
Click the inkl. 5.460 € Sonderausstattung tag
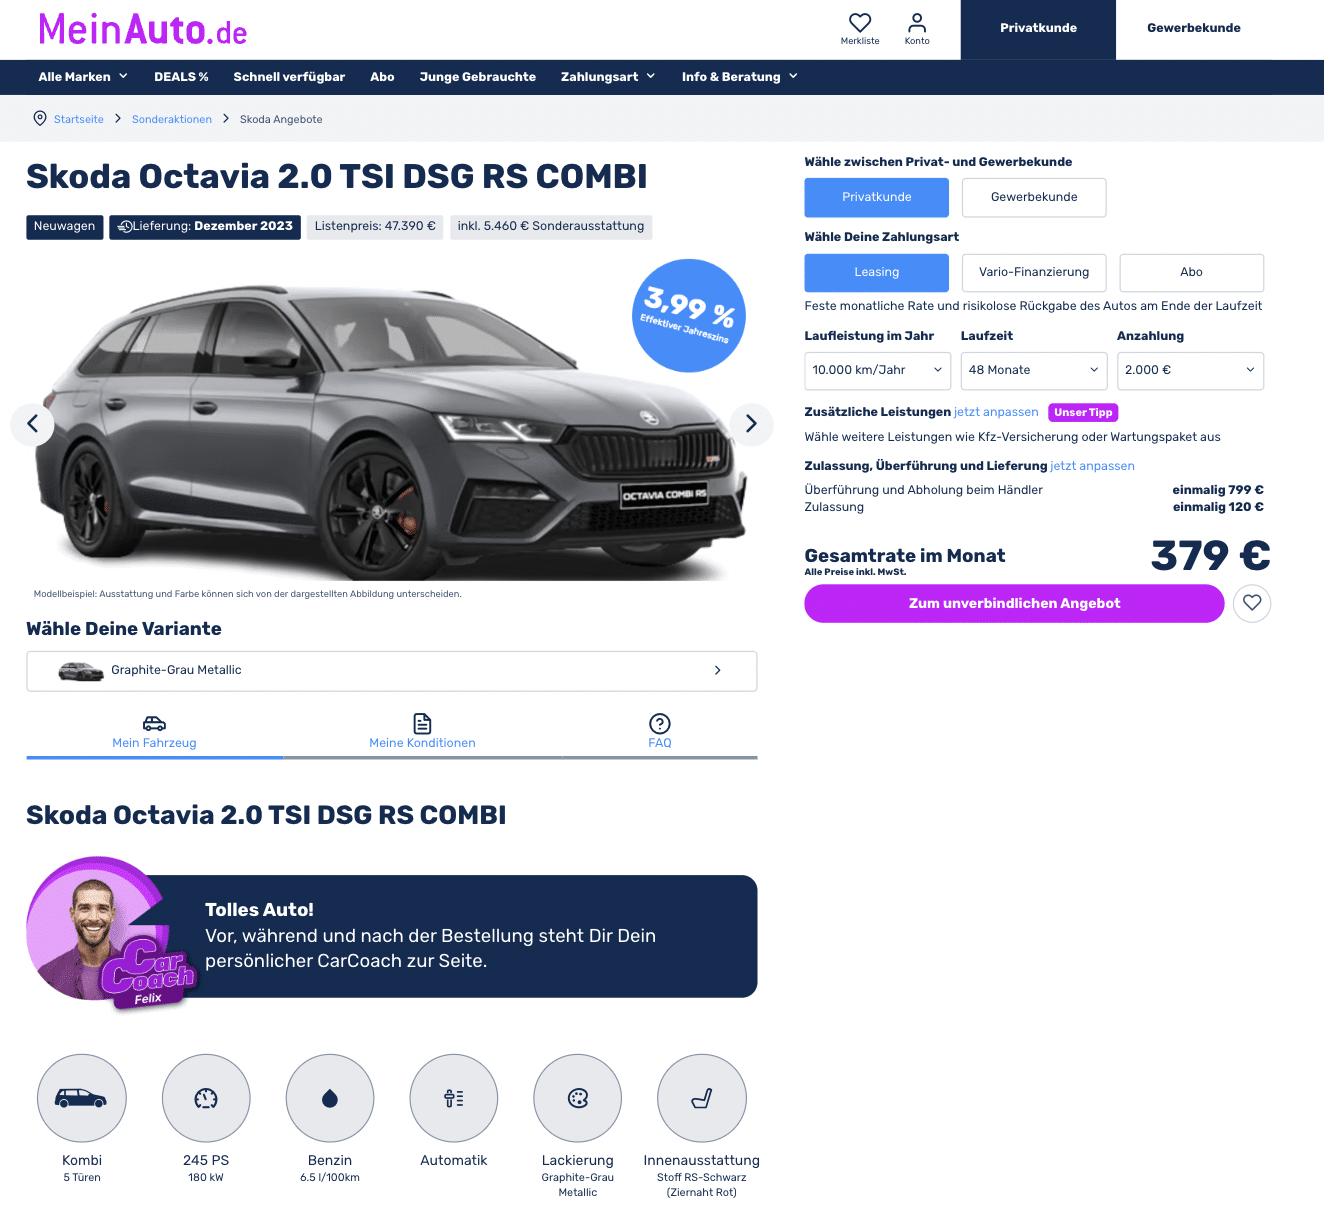pos(551,227)
